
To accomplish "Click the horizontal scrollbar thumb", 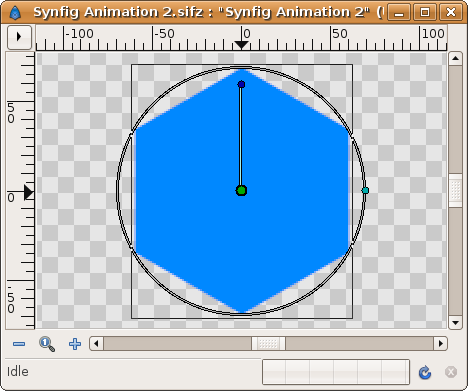I will click(268, 343).
